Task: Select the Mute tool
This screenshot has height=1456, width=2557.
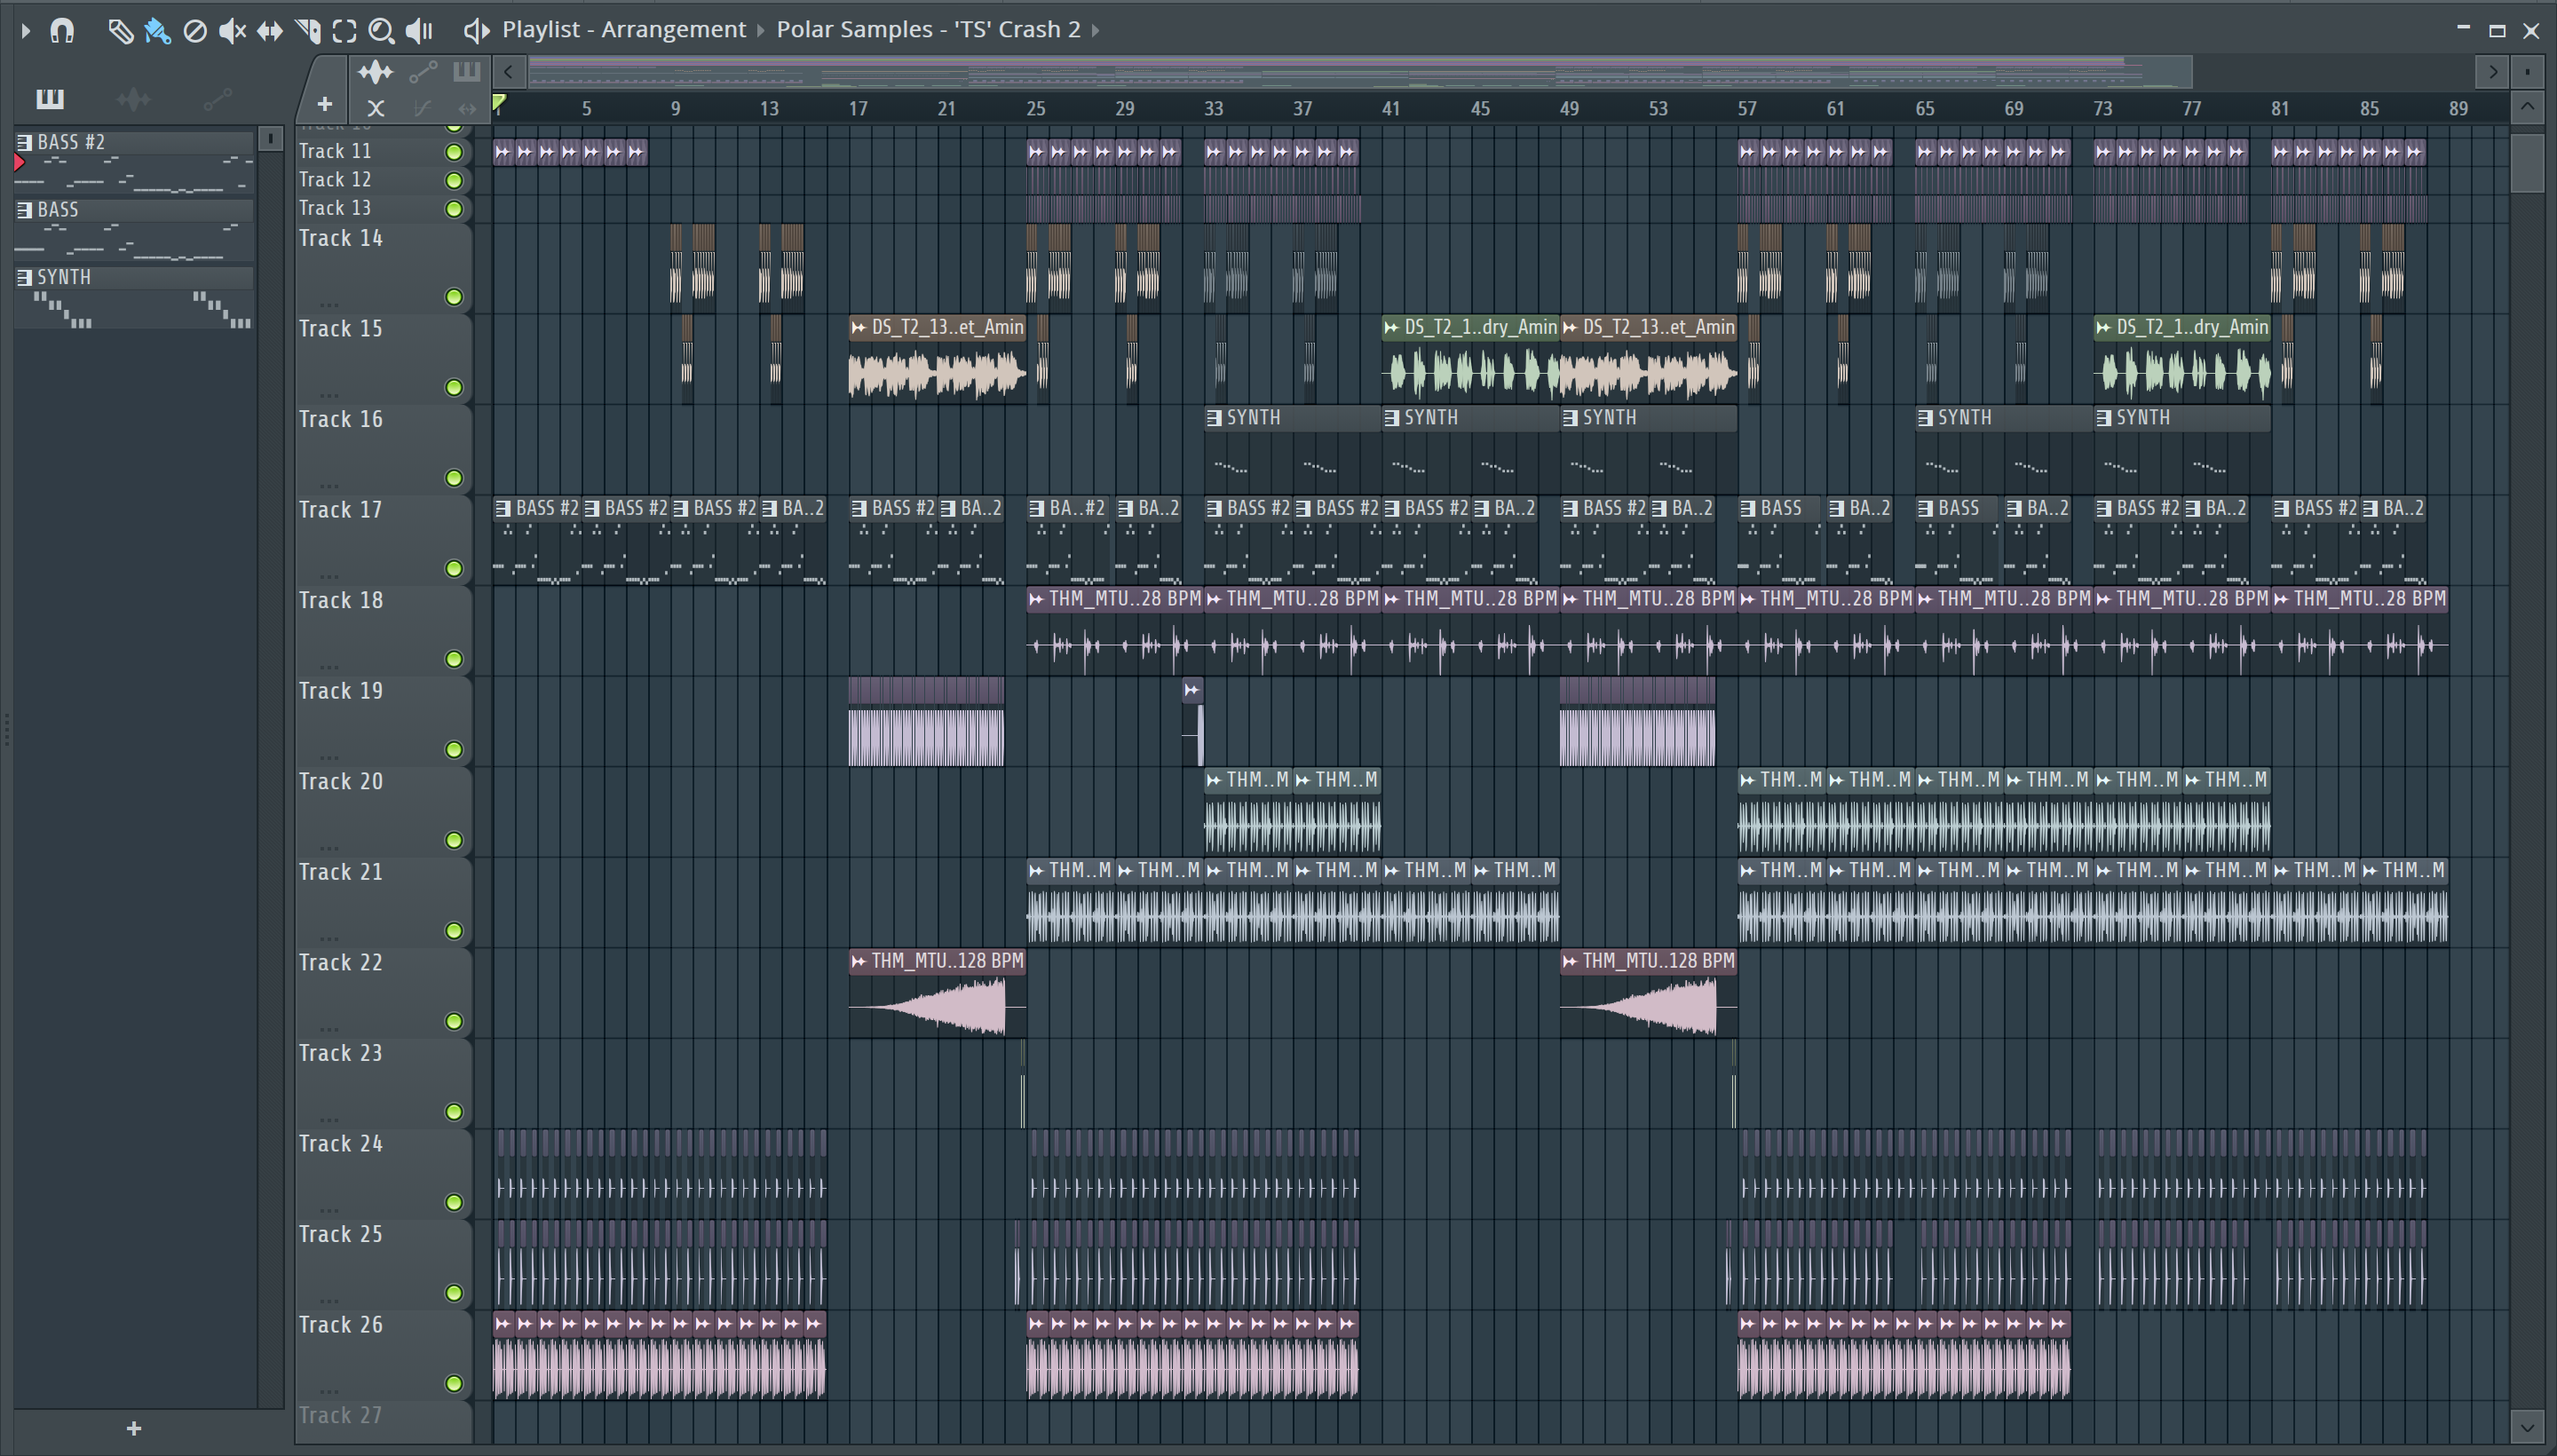Action: pos(232,31)
